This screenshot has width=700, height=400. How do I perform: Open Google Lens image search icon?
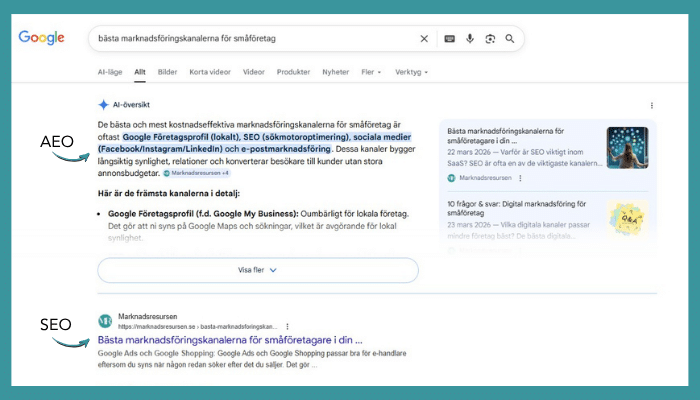pyautogui.click(x=490, y=39)
